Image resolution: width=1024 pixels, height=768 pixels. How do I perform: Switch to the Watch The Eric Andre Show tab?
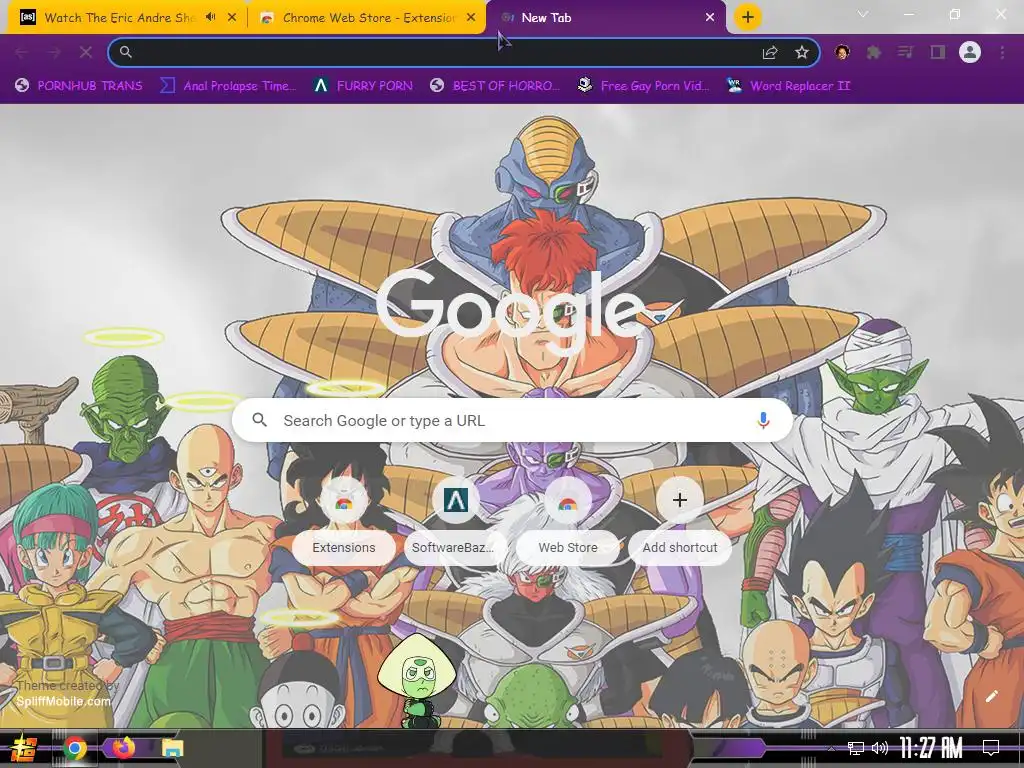tap(118, 18)
